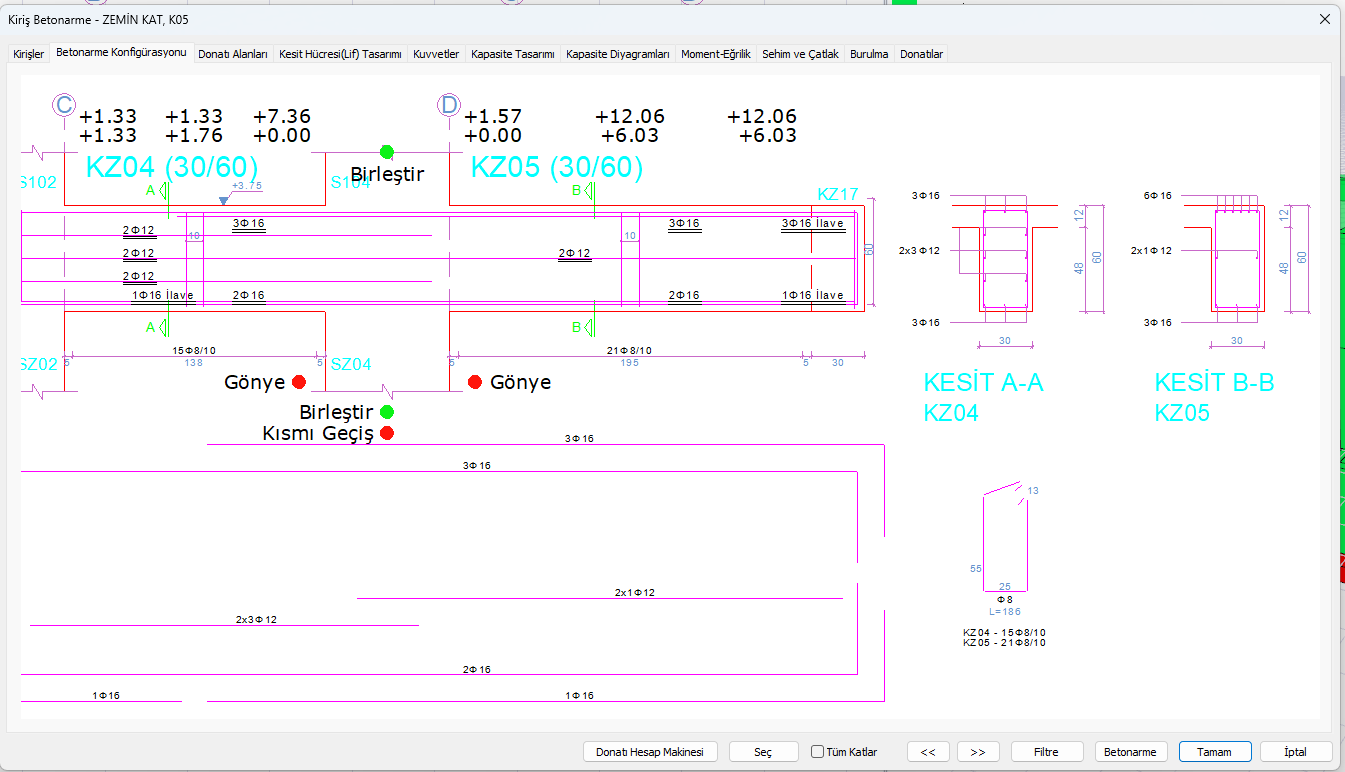The width and height of the screenshot is (1345, 772).
Task: Click the lower green section B marker
Action: click(x=589, y=327)
